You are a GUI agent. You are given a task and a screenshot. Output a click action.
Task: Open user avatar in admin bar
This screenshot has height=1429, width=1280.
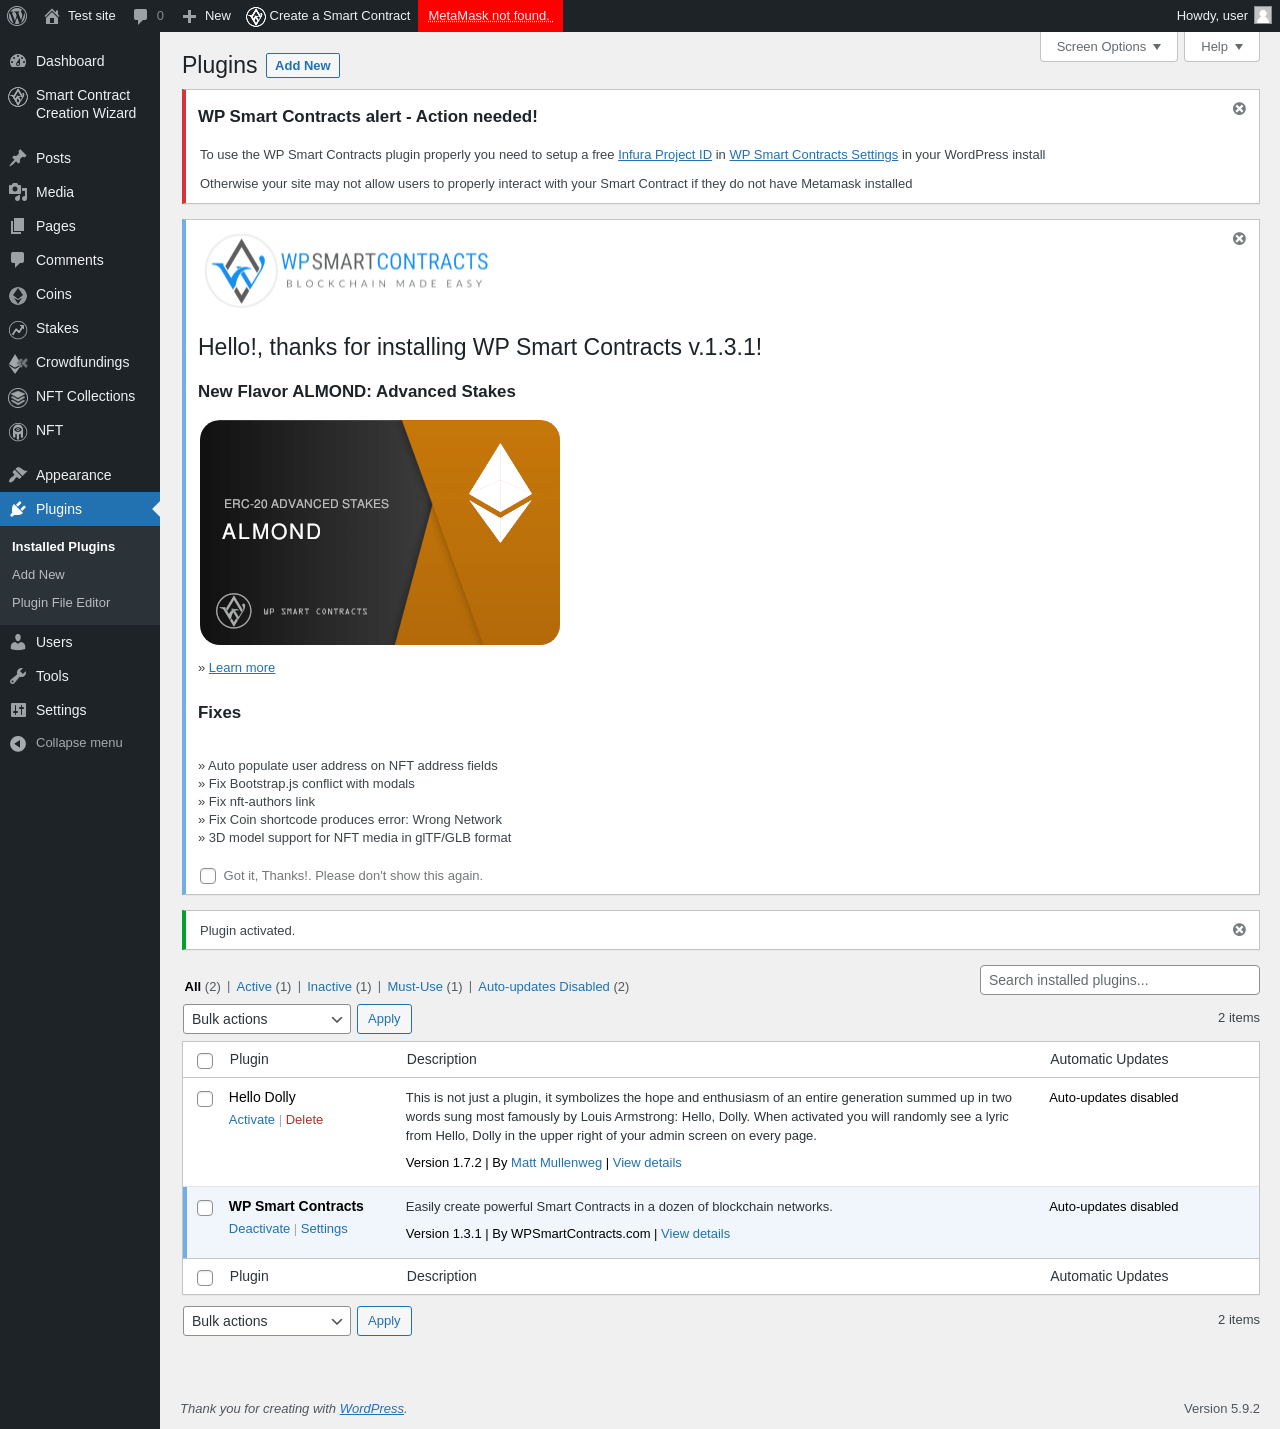pos(1263,15)
